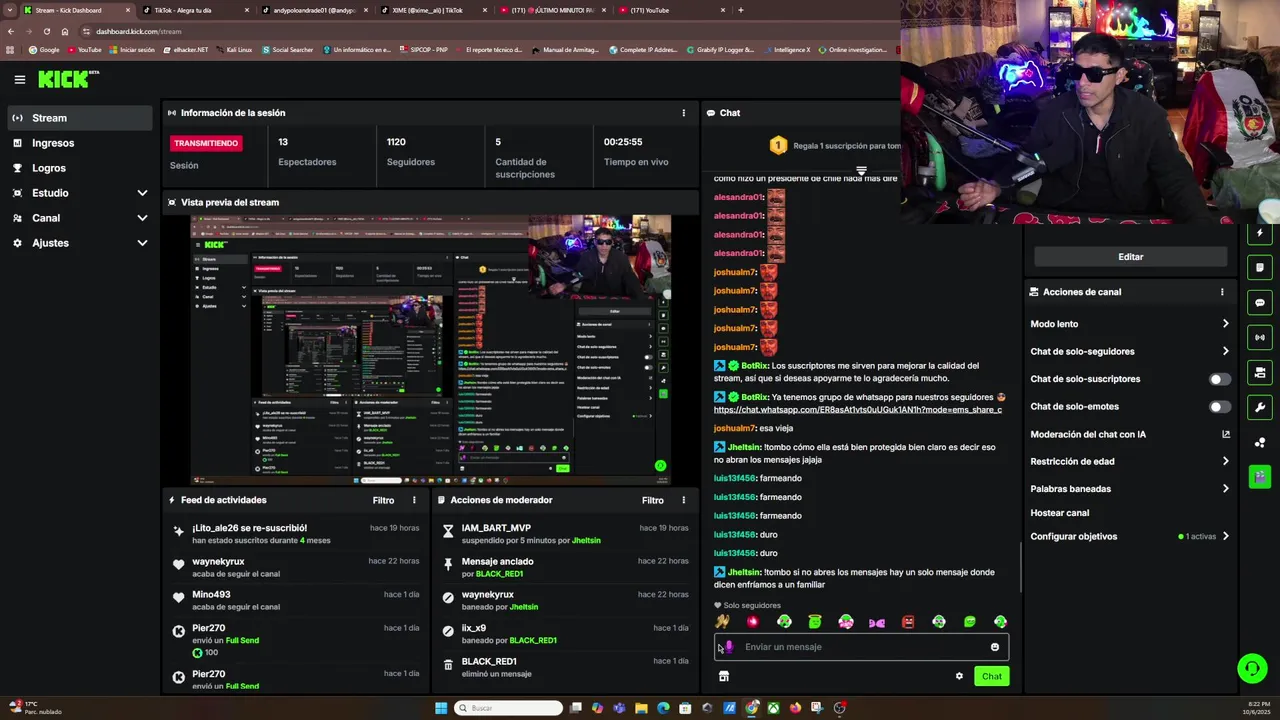Image resolution: width=1280 pixels, height=720 pixels.
Task: Open the new browser tab button
Action: (x=740, y=10)
